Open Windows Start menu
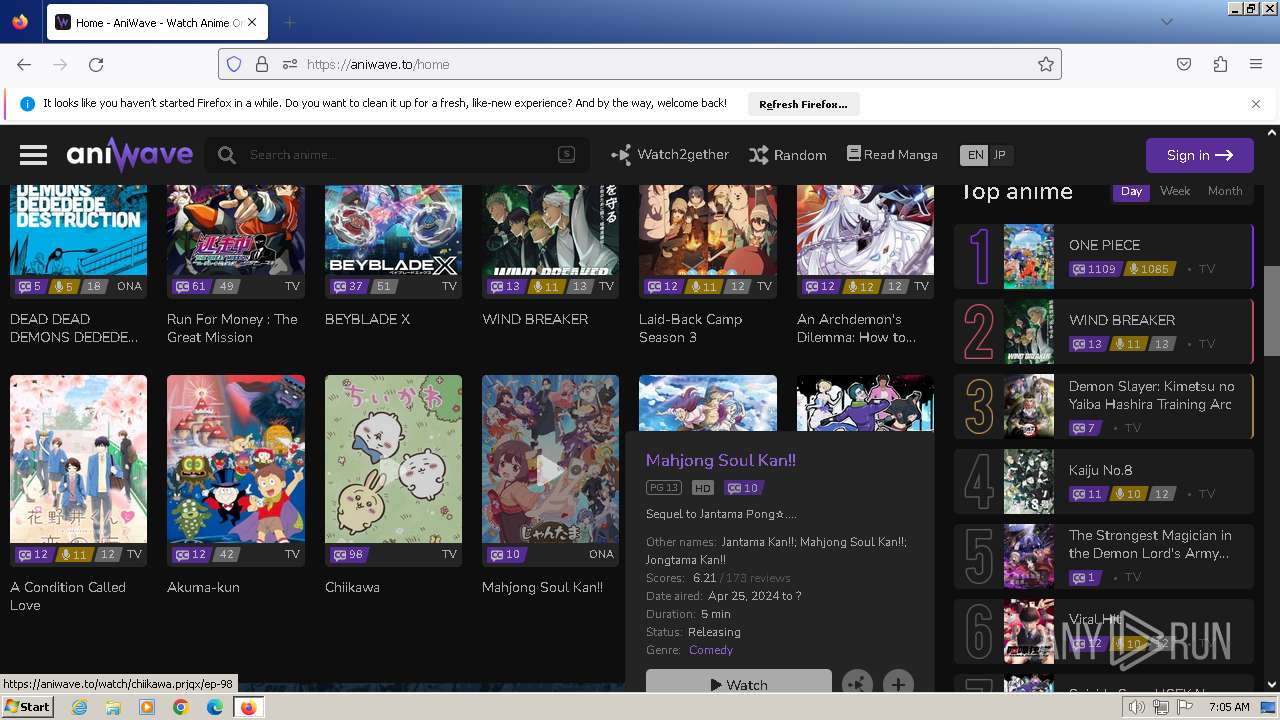 (x=27, y=707)
